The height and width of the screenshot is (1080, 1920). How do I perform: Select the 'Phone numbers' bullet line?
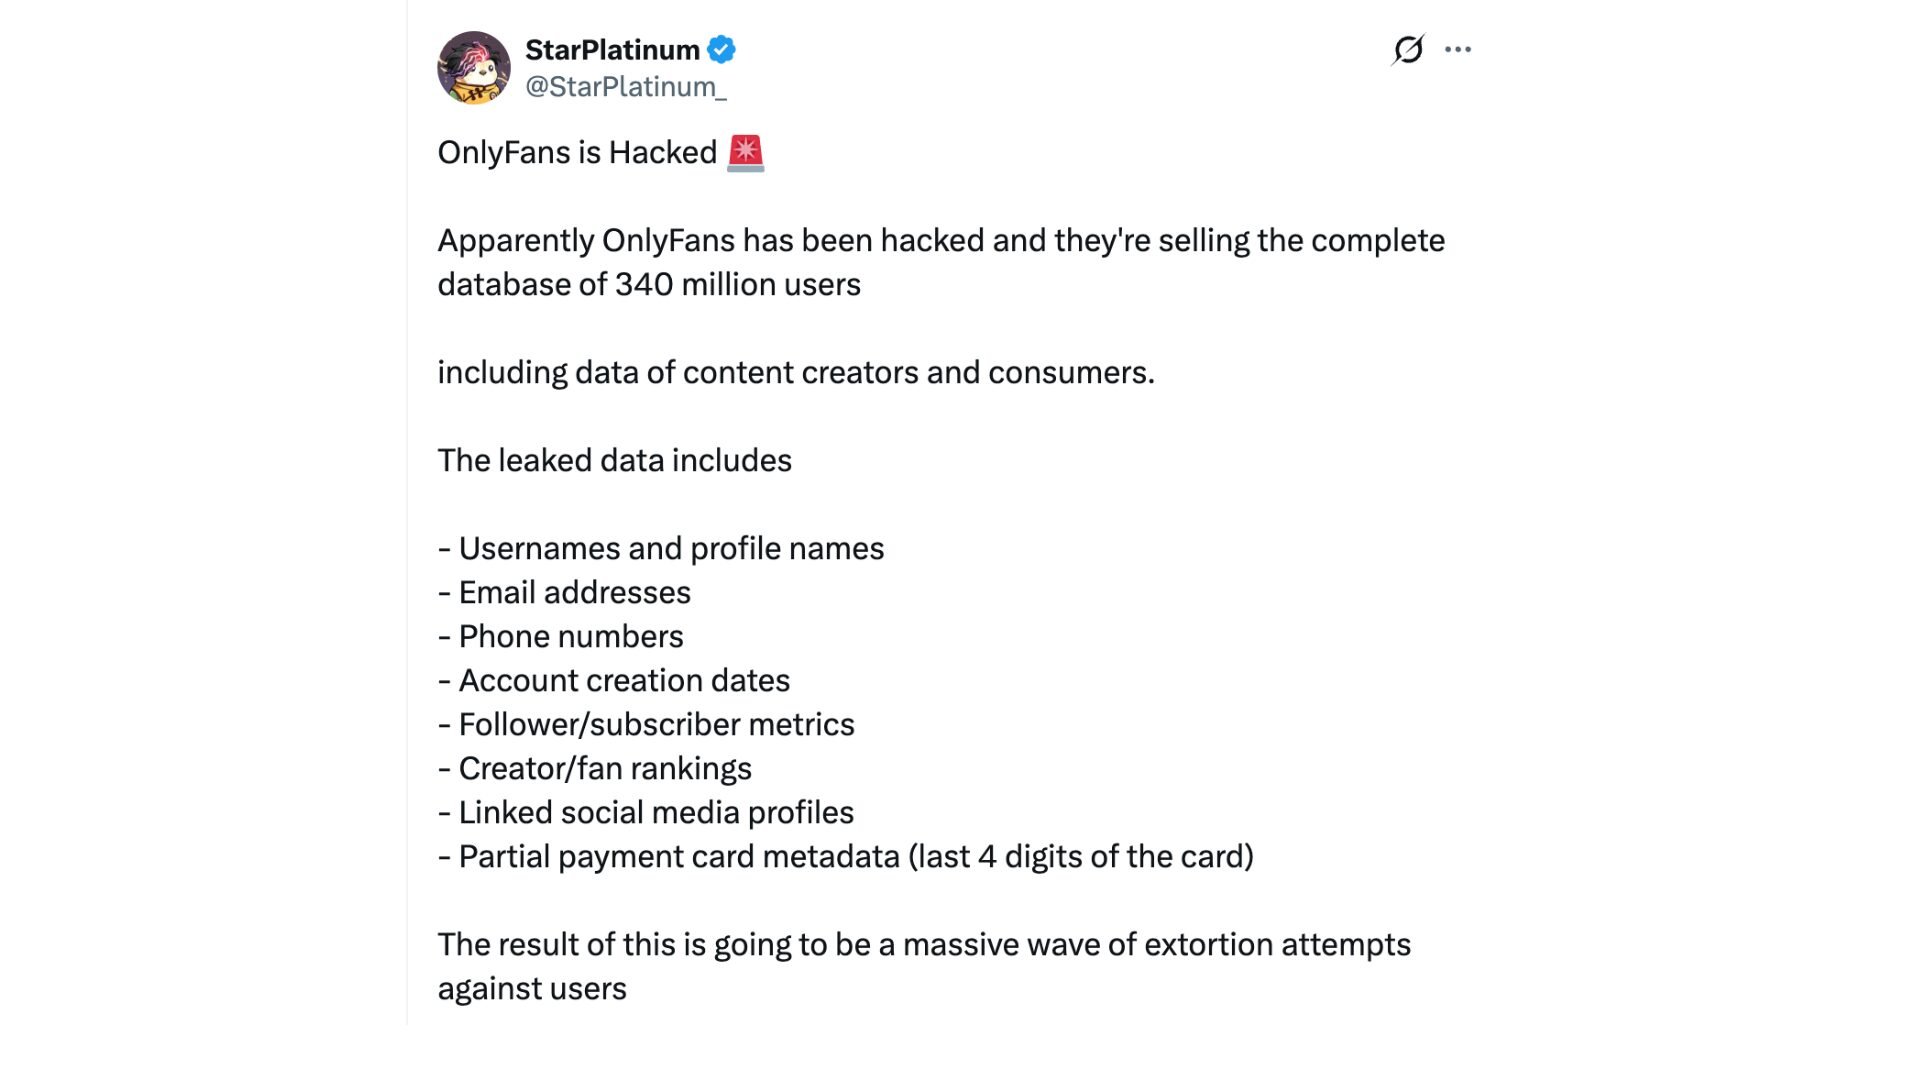(561, 637)
